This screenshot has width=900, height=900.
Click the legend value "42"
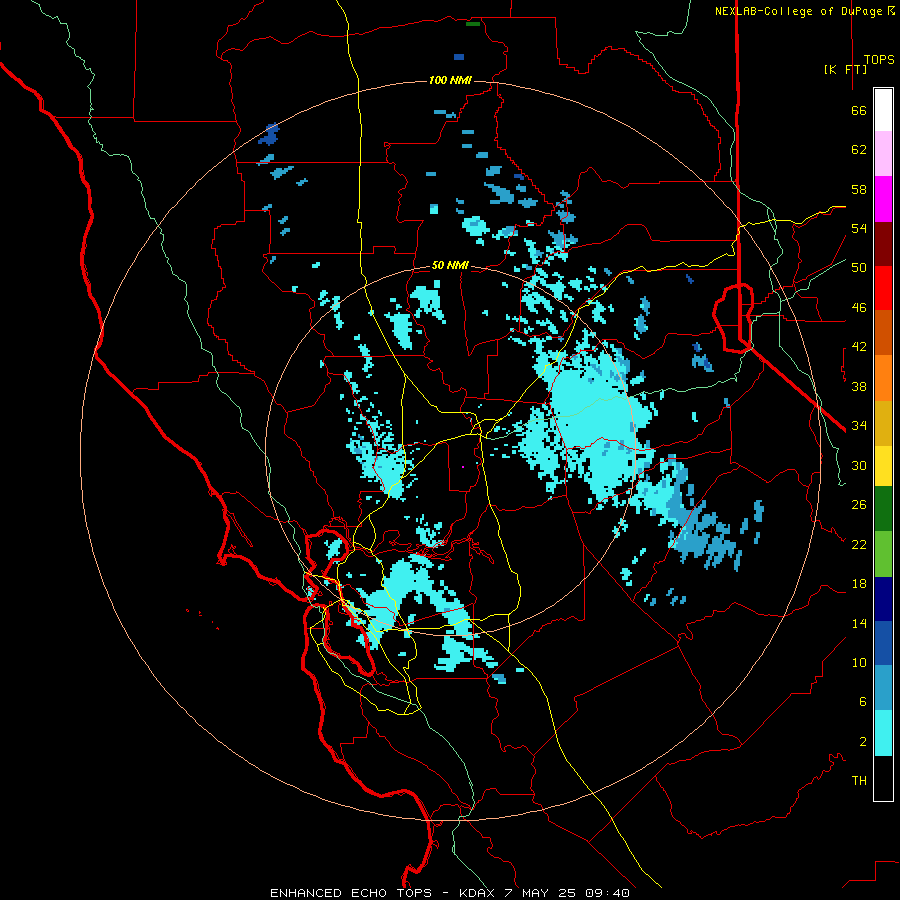coord(859,347)
